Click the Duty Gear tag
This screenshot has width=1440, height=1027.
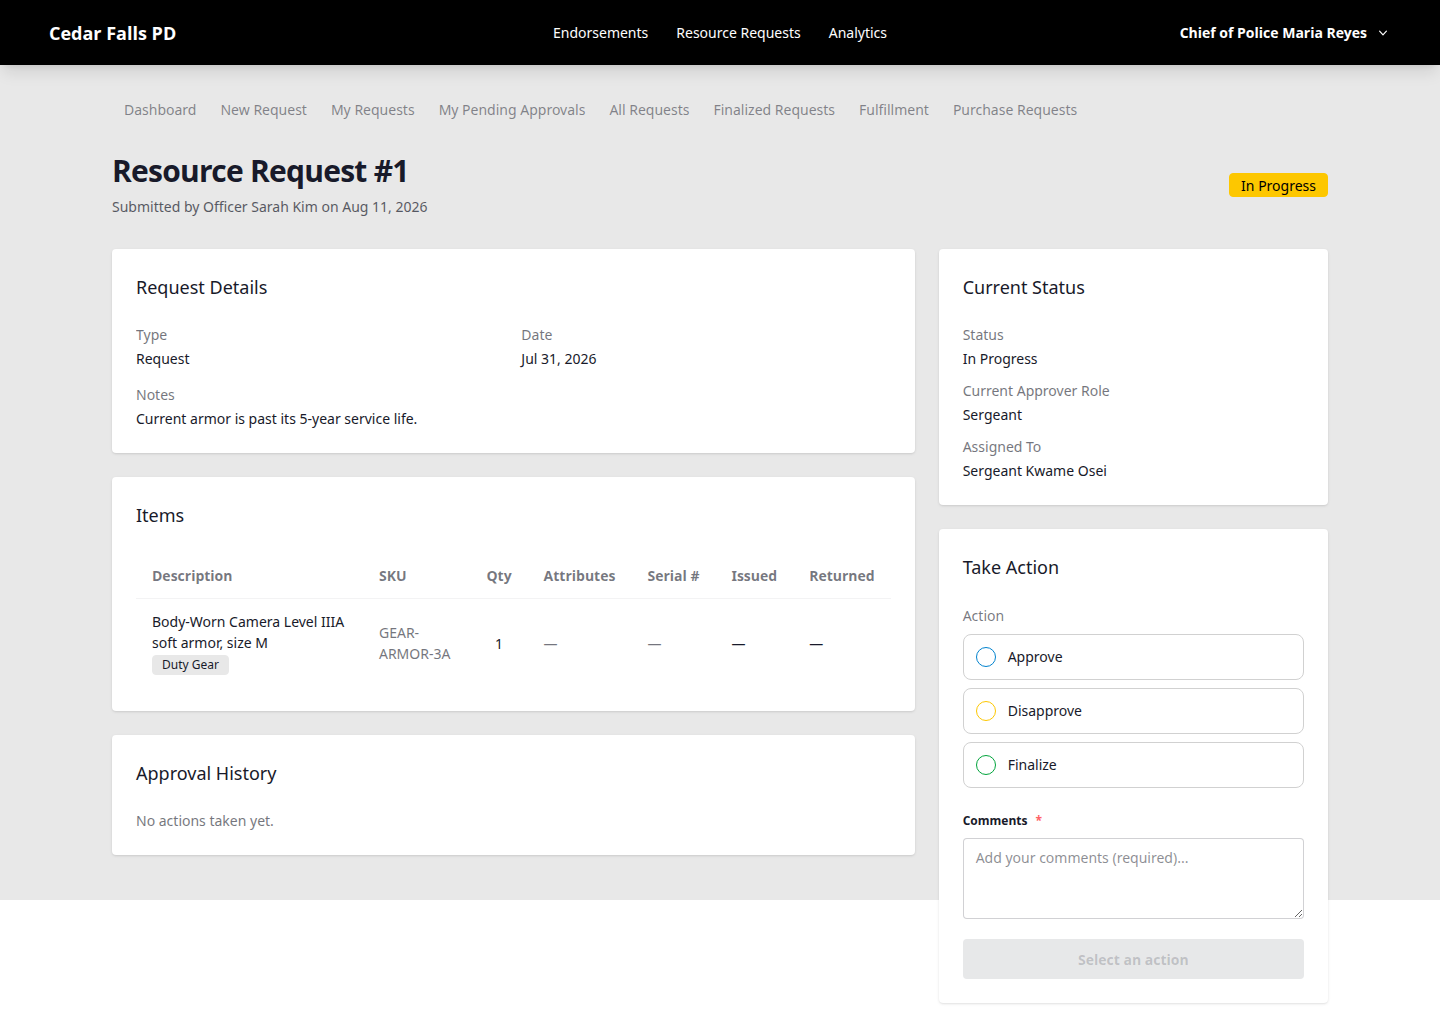[x=190, y=665]
